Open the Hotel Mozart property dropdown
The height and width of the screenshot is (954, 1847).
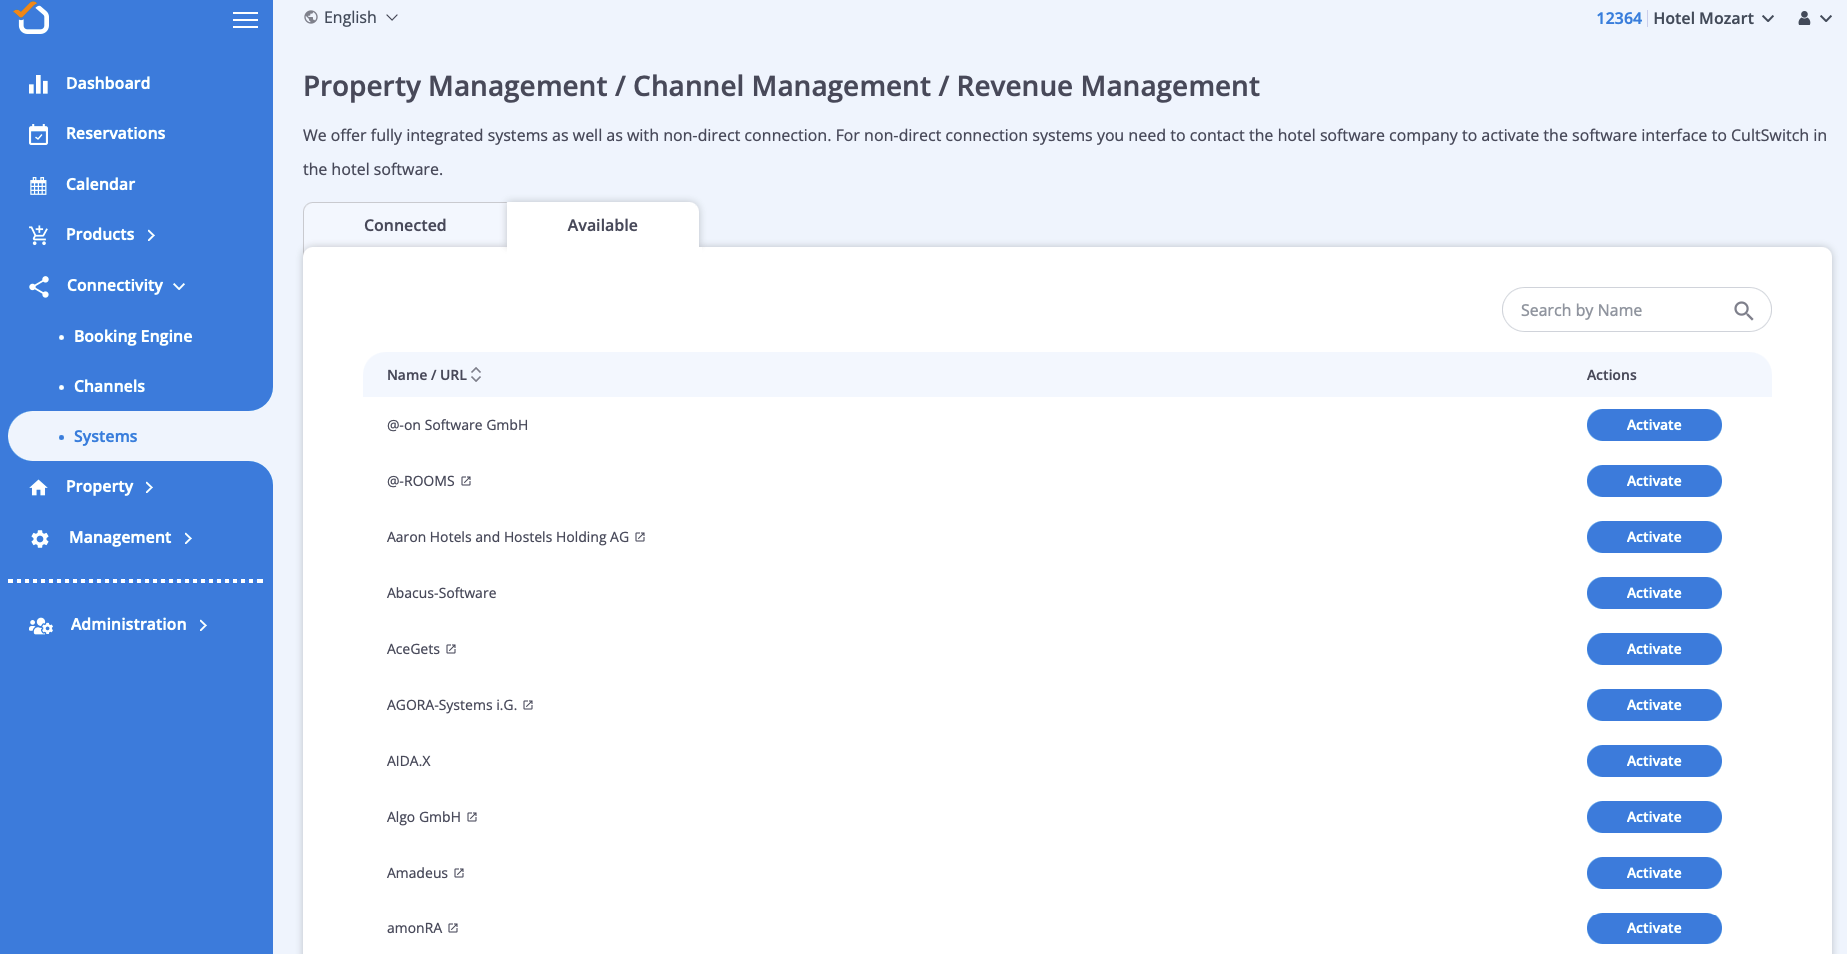1713,18
